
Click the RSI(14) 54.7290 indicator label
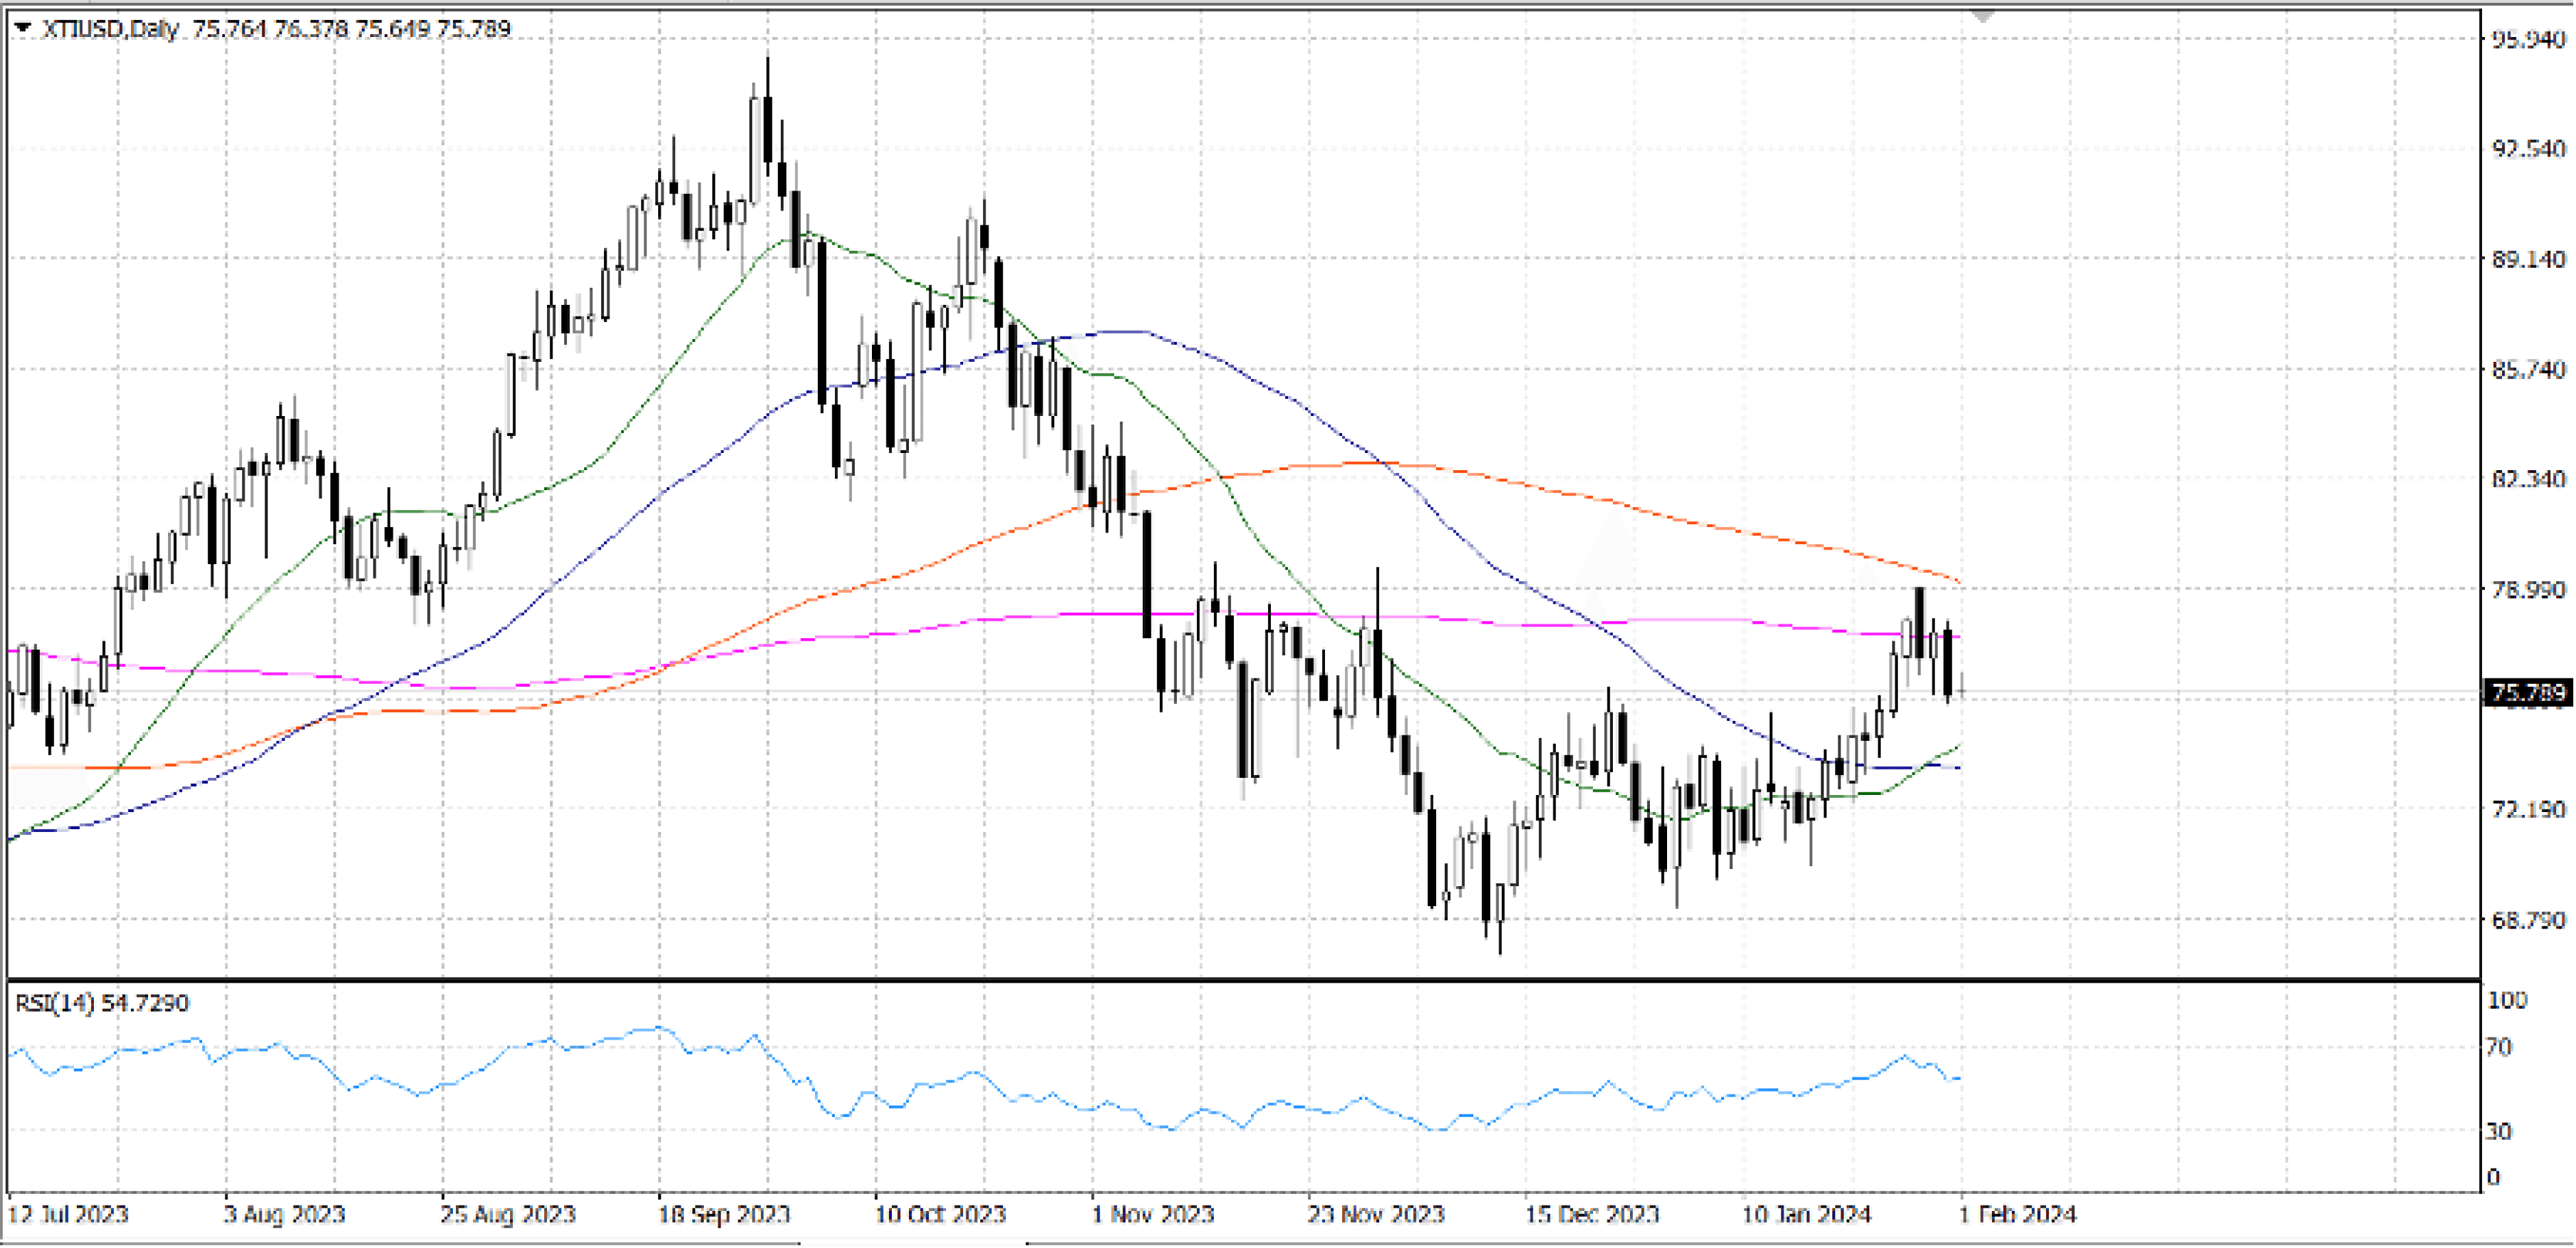(x=102, y=1003)
